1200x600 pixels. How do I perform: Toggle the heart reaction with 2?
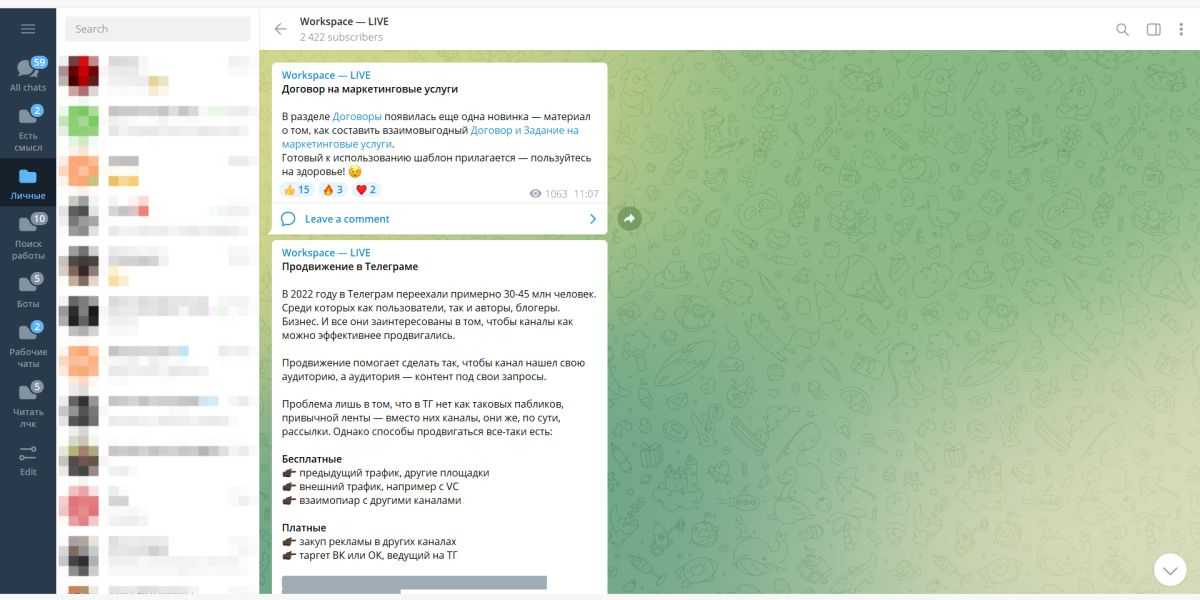pos(366,189)
